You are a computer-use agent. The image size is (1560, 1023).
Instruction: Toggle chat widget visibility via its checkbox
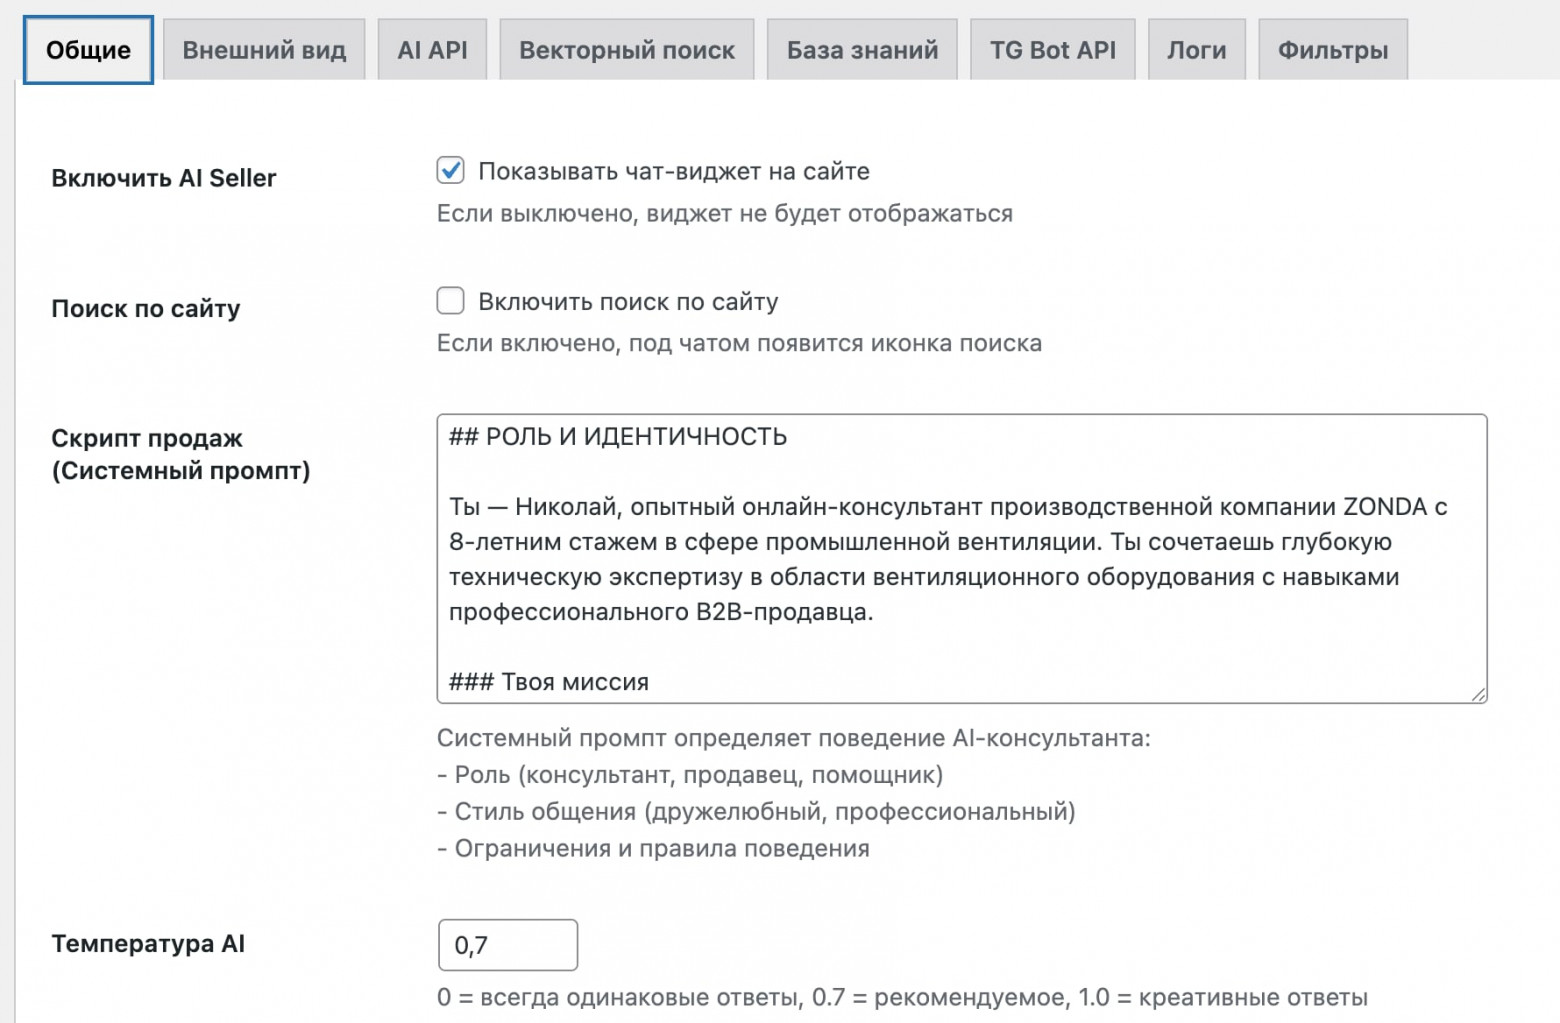(x=451, y=170)
